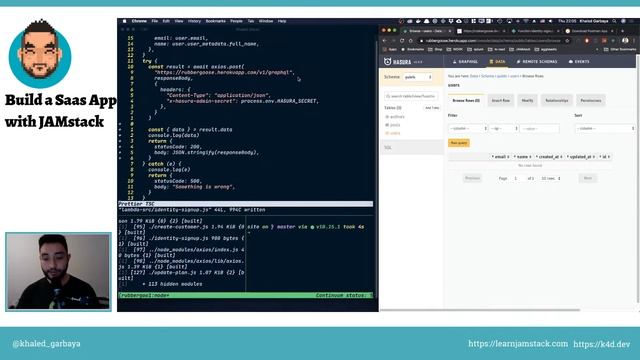Screen dimensions: 640x360
Task: Click the Previous pagination button
Action: pos(472,178)
